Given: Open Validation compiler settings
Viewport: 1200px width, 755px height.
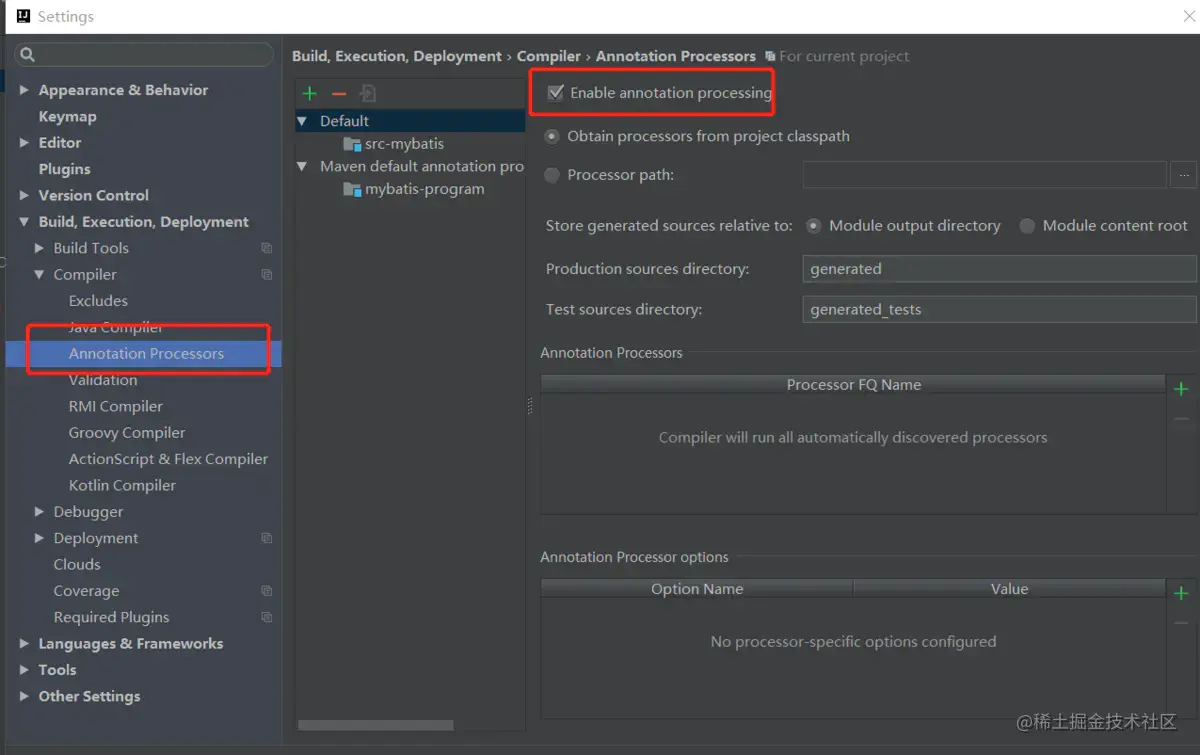Looking at the screenshot, I should (103, 380).
